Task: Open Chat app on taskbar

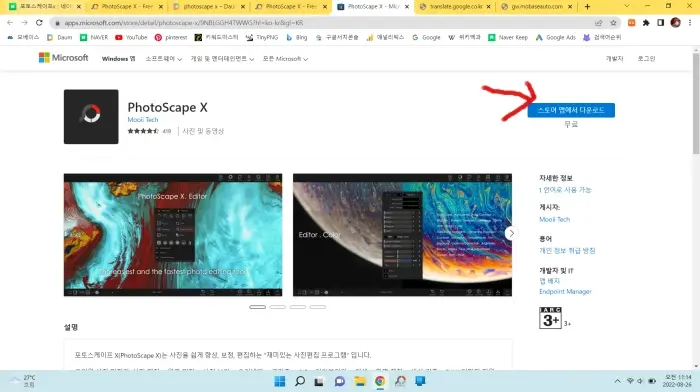Action: click(x=340, y=381)
